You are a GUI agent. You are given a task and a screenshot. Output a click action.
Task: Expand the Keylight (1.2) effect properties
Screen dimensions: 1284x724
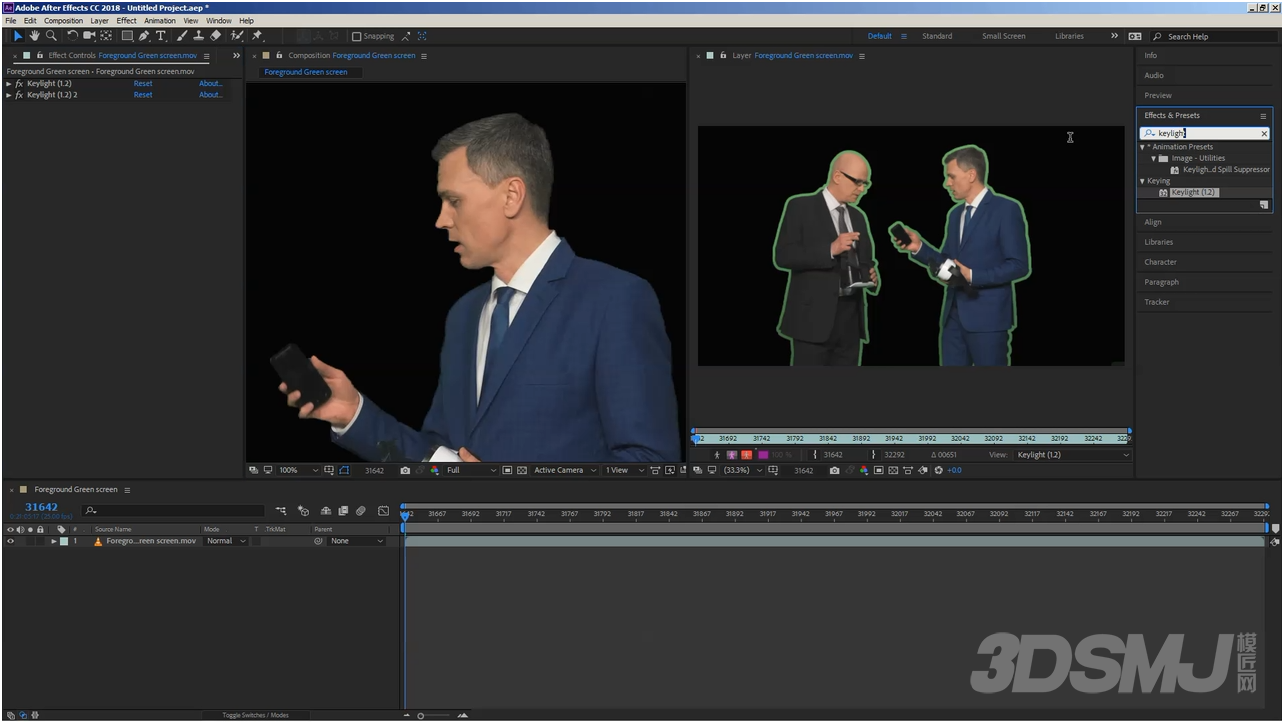(x=9, y=84)
